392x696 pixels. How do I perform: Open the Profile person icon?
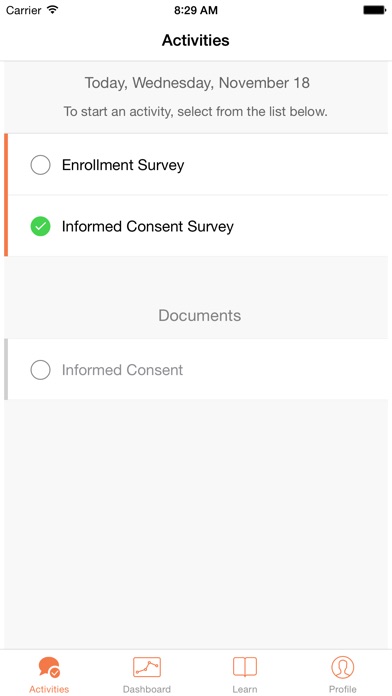[x=343, y=667]
